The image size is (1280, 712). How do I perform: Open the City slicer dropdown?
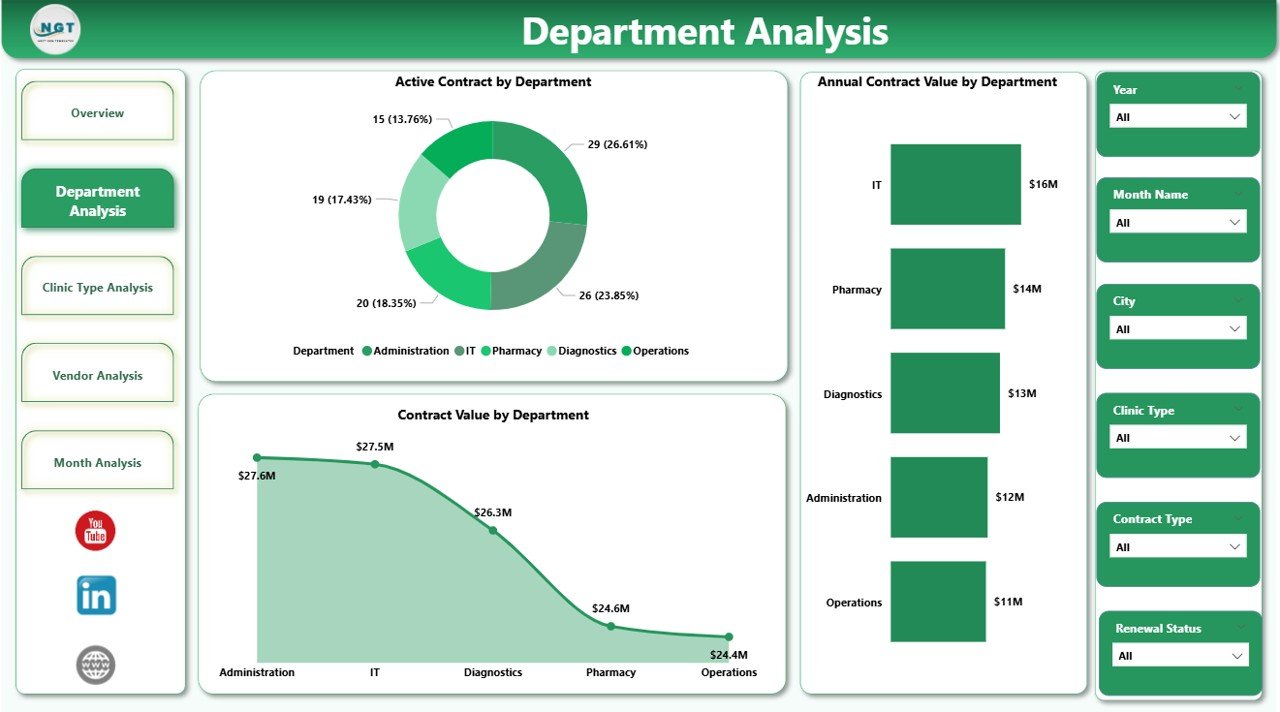pyautogui.click(x=1178, y=329)
